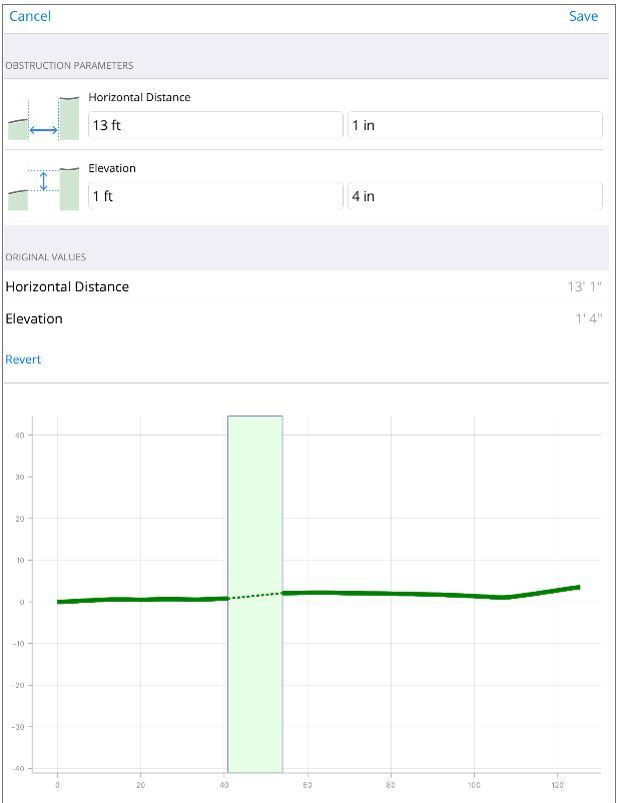This screenshot has height=803, width=622.
Task: Select the Elevation feet input field
Action: (x=215, y=196)
